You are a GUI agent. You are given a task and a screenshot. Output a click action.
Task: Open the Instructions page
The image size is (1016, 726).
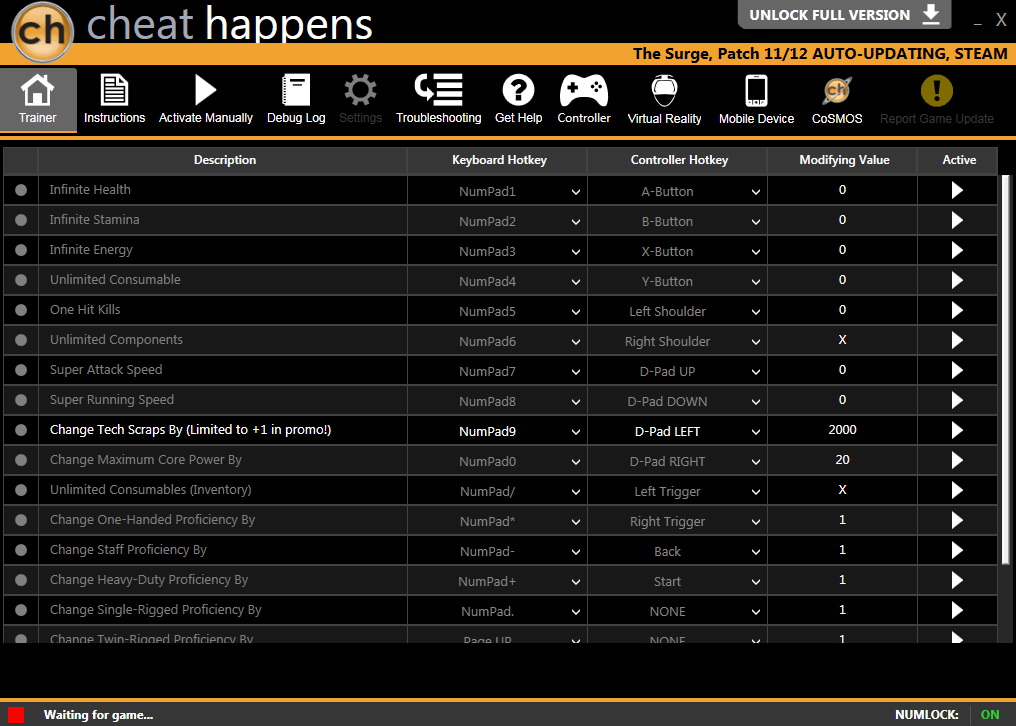114,100
